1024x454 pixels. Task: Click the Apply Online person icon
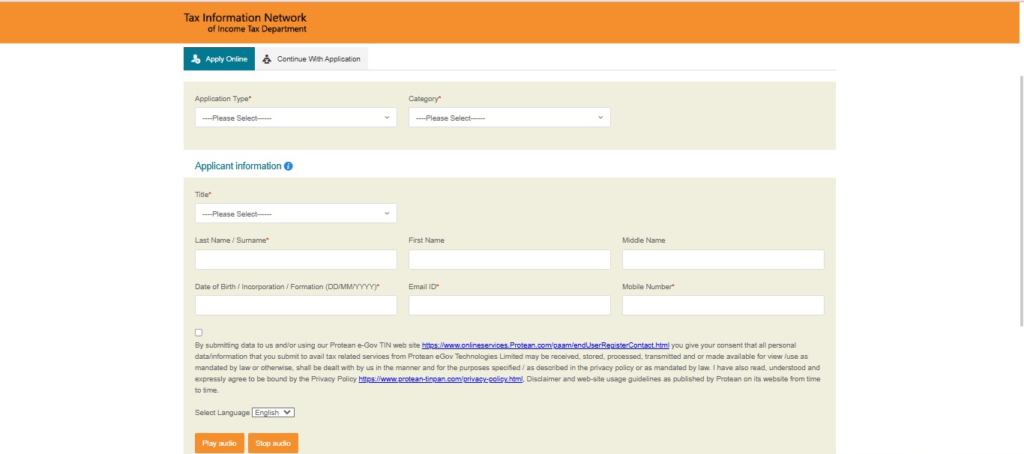click(x=196, y=59)
